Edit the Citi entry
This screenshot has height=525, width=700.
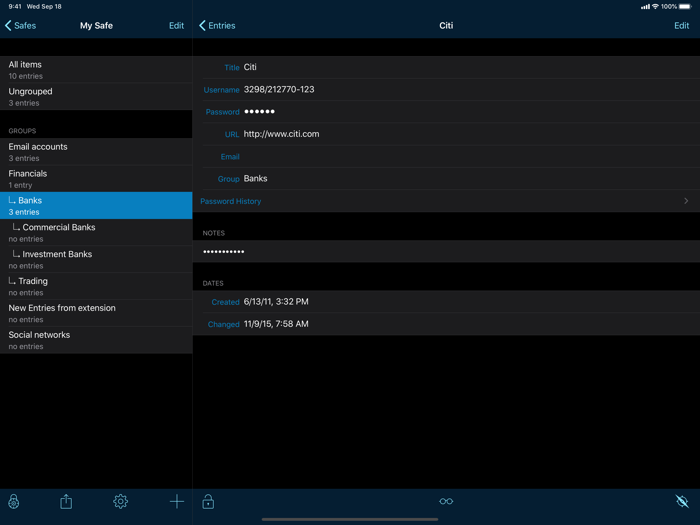coord(681,25)
